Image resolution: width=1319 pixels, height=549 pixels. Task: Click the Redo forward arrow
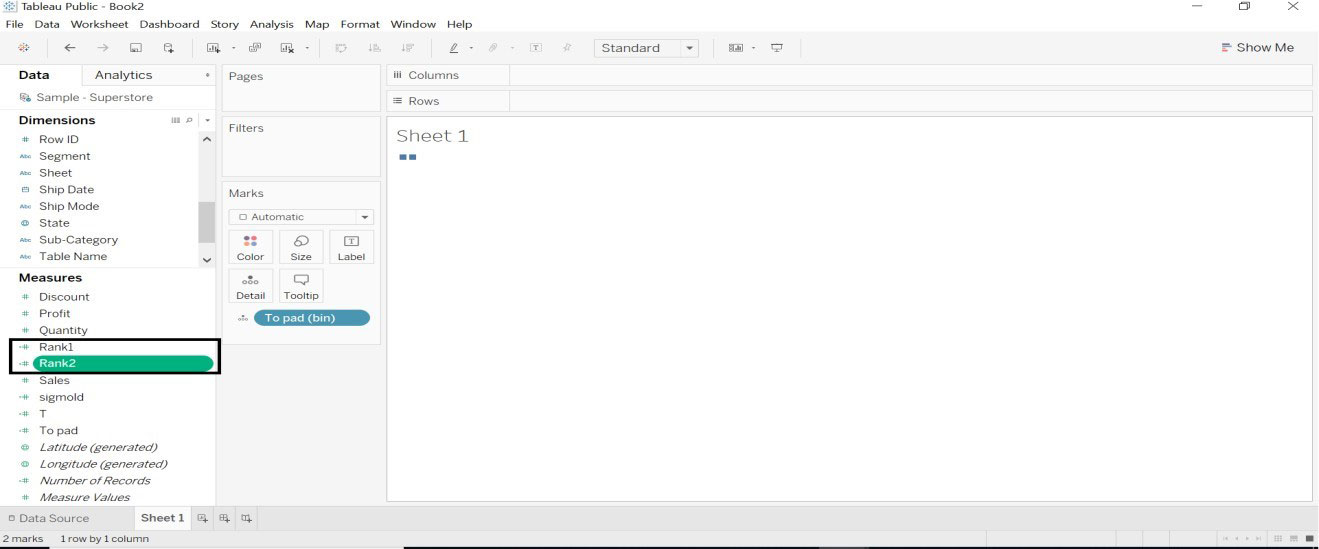click(x=103, y=48)
